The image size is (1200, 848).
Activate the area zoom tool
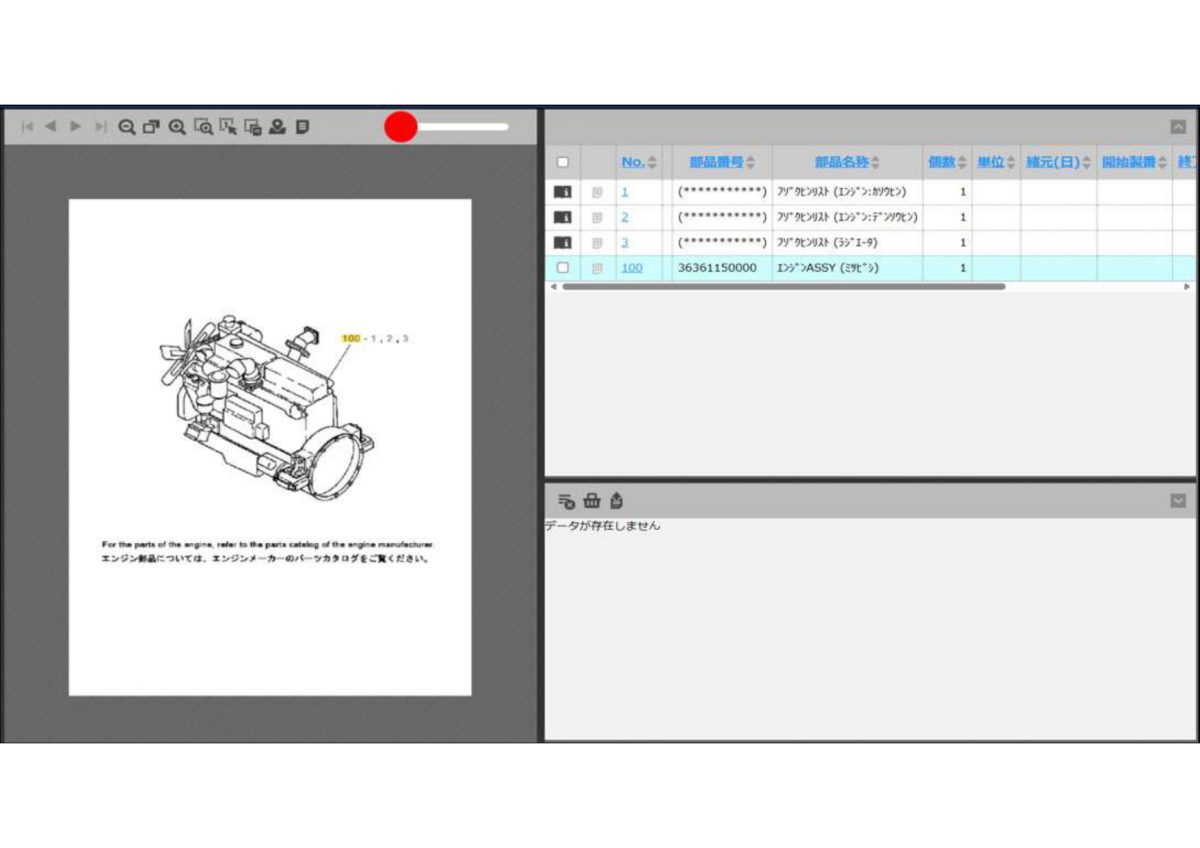[203, 127]
